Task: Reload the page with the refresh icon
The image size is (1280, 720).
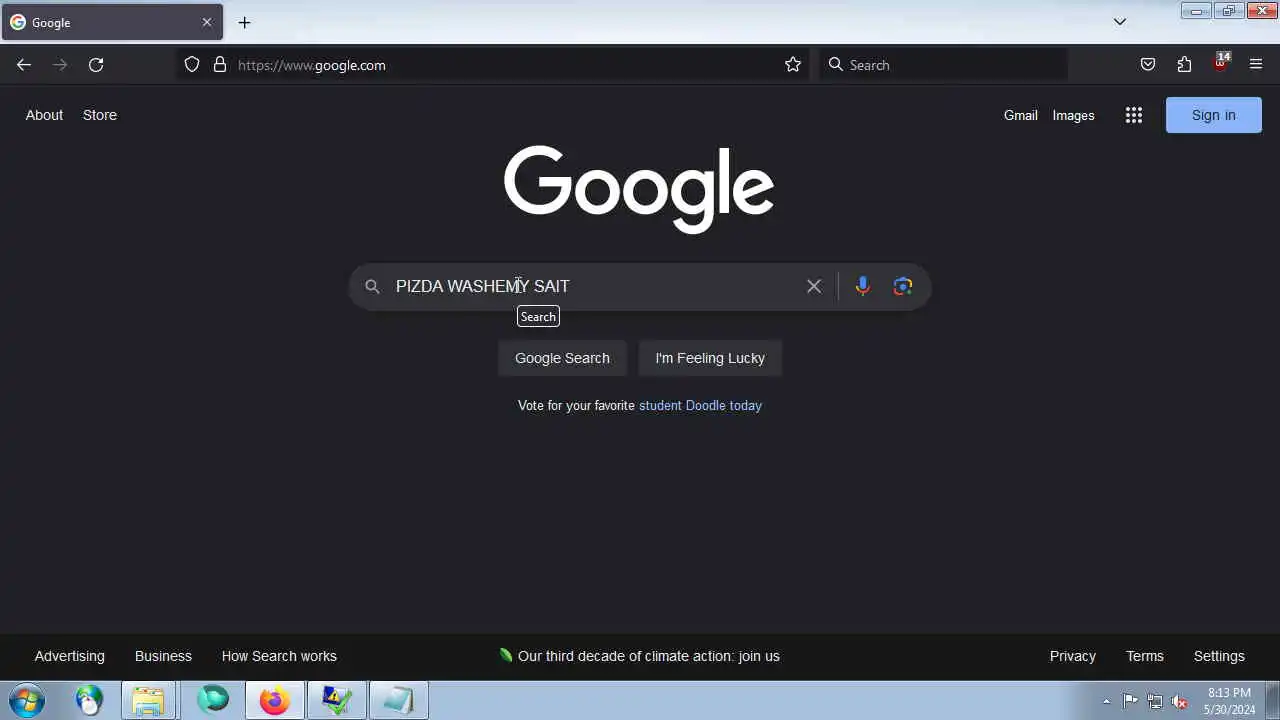Action: 96,65
